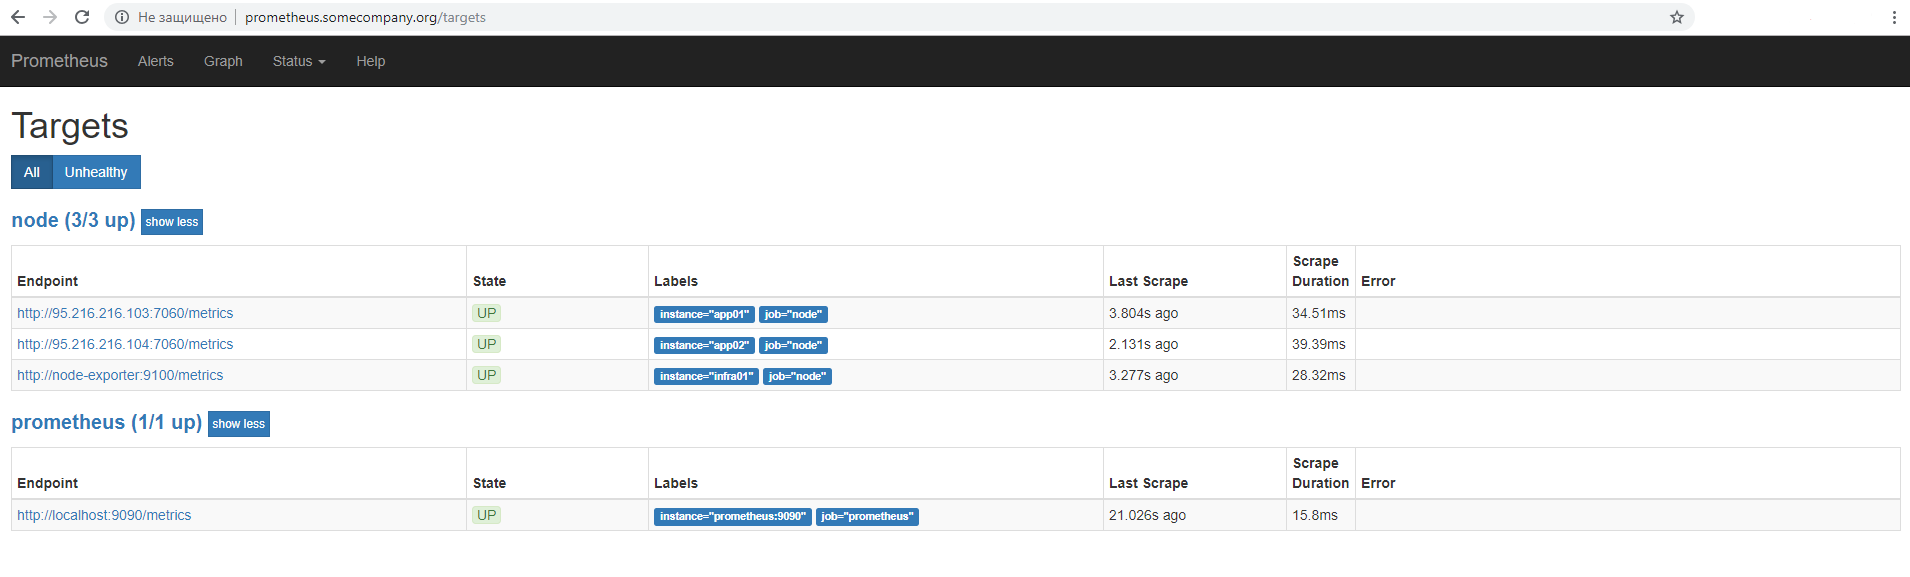Open site info via the not-secure icon
1910x577 pixels.
pos(122,17)
